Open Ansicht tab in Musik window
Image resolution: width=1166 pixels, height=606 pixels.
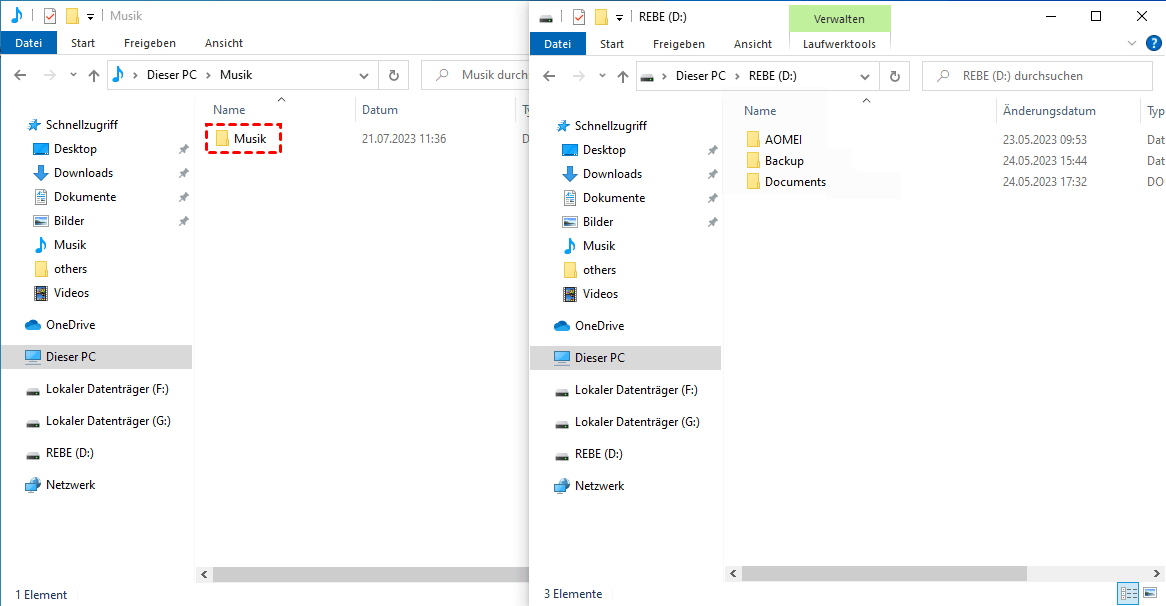(224, 43)
